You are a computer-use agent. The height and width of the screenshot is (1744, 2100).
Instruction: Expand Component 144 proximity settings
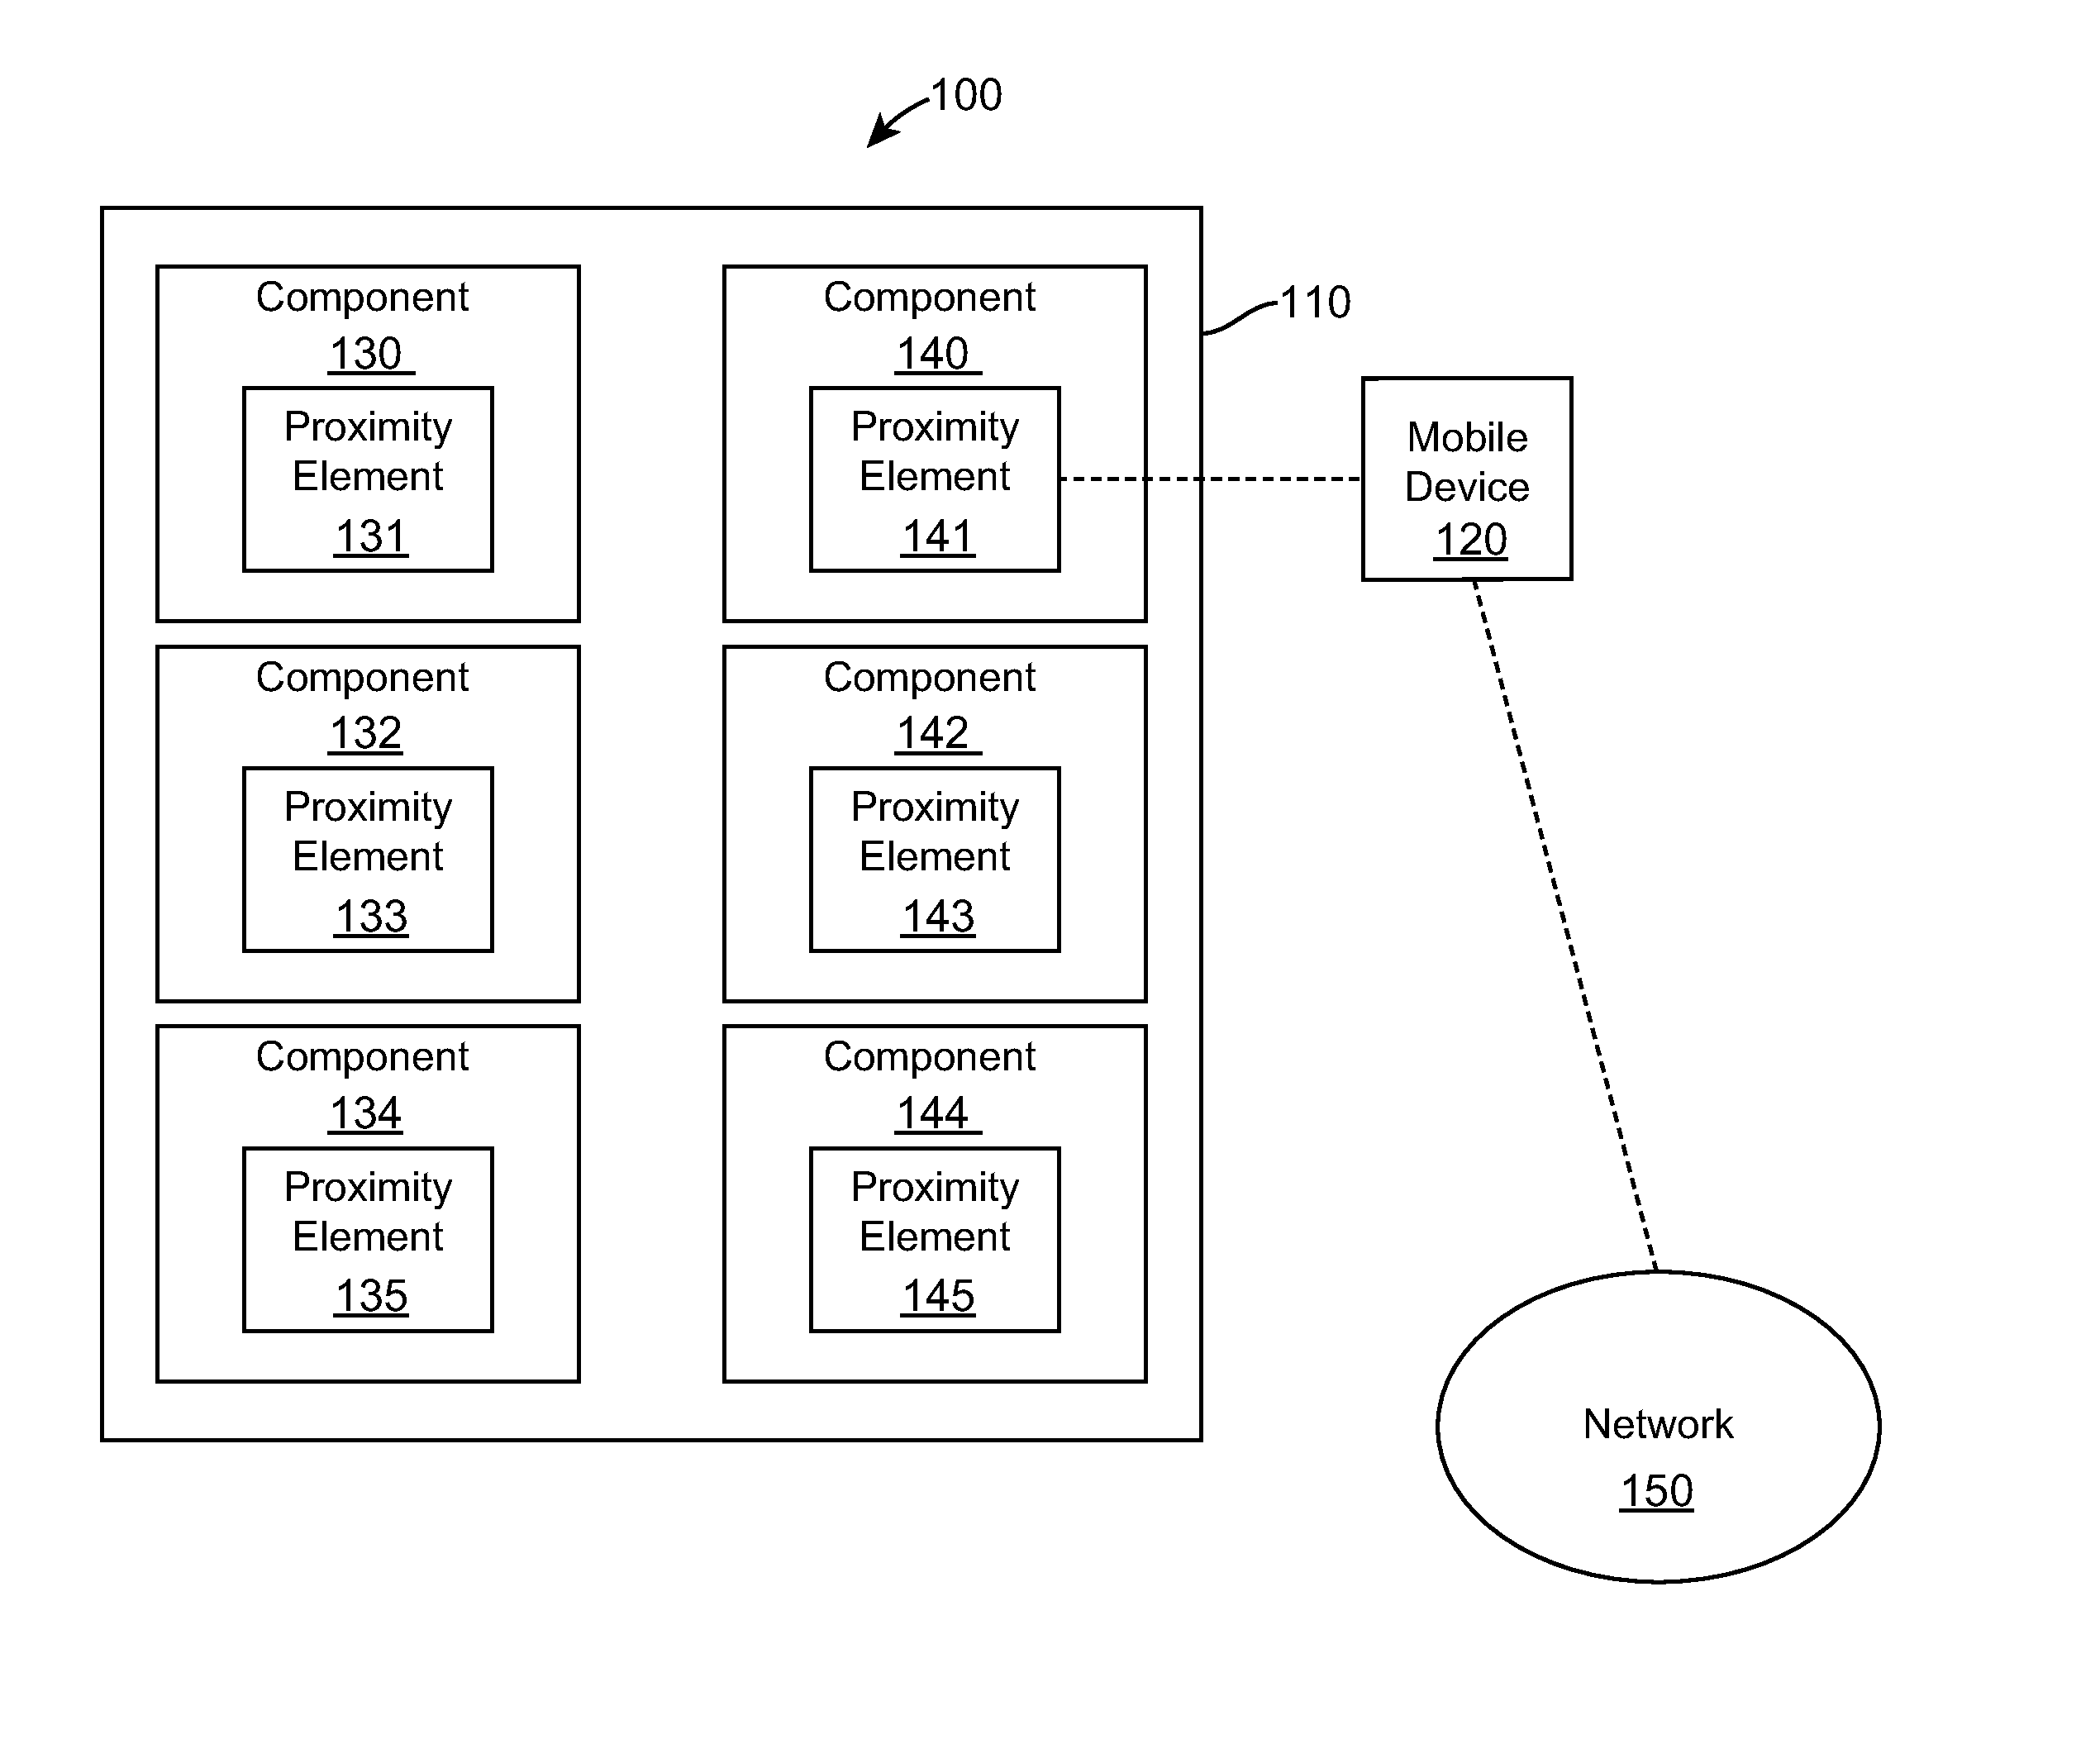(977, 1238)
